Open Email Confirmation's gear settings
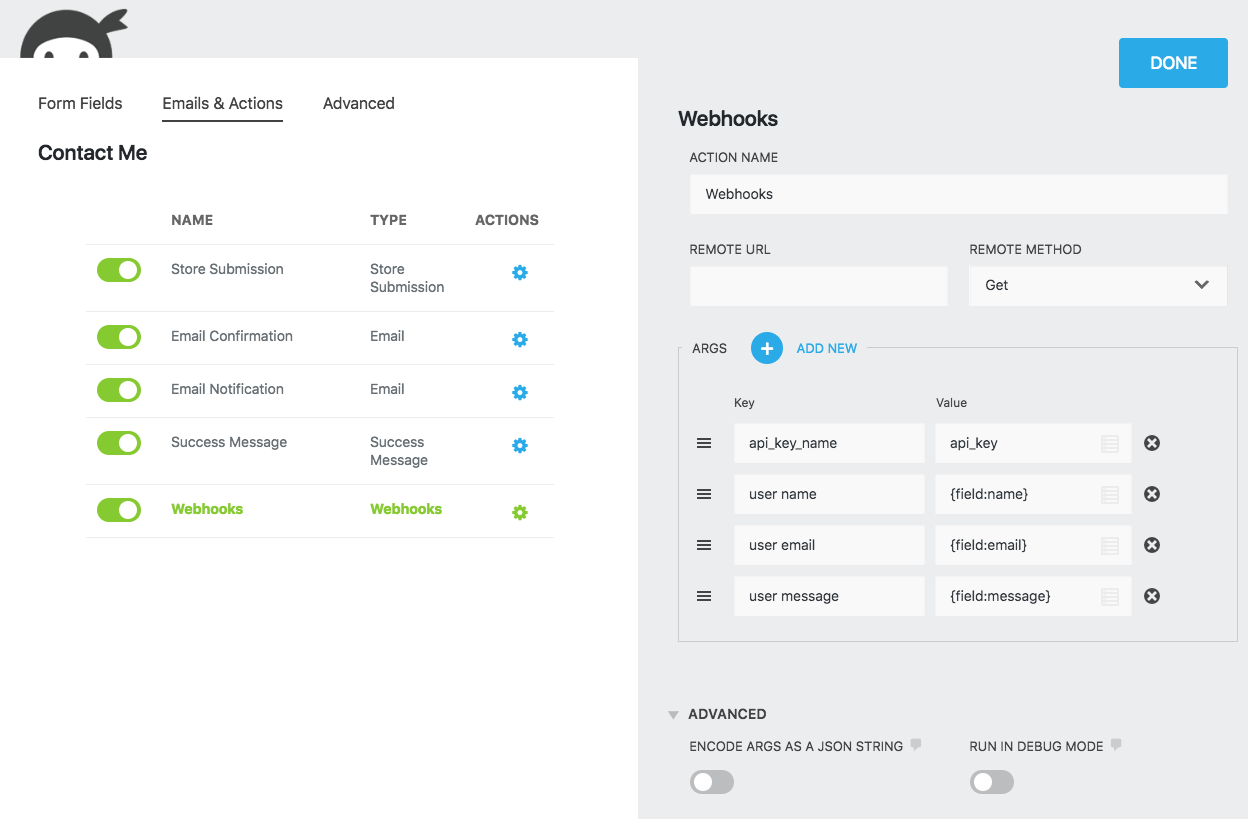 tap(519, 339)
